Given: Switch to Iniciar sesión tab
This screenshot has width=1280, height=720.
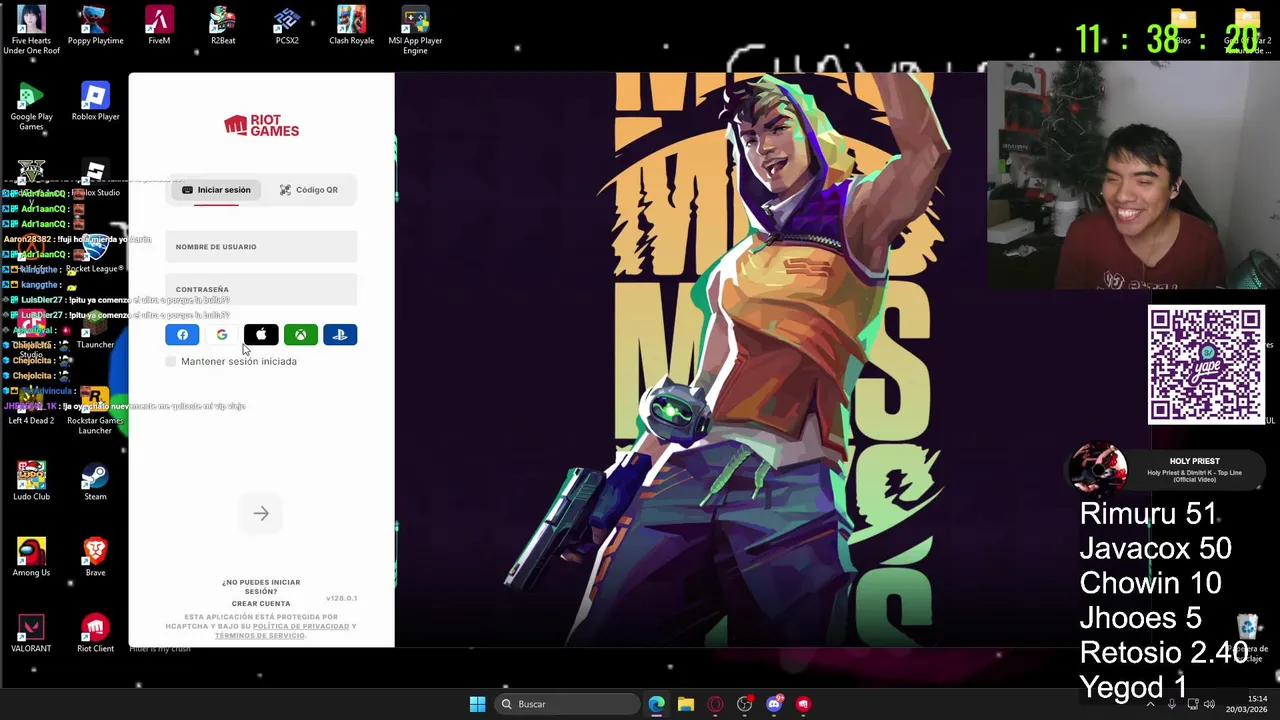Looking at the screenshot, I should point(216,190).
